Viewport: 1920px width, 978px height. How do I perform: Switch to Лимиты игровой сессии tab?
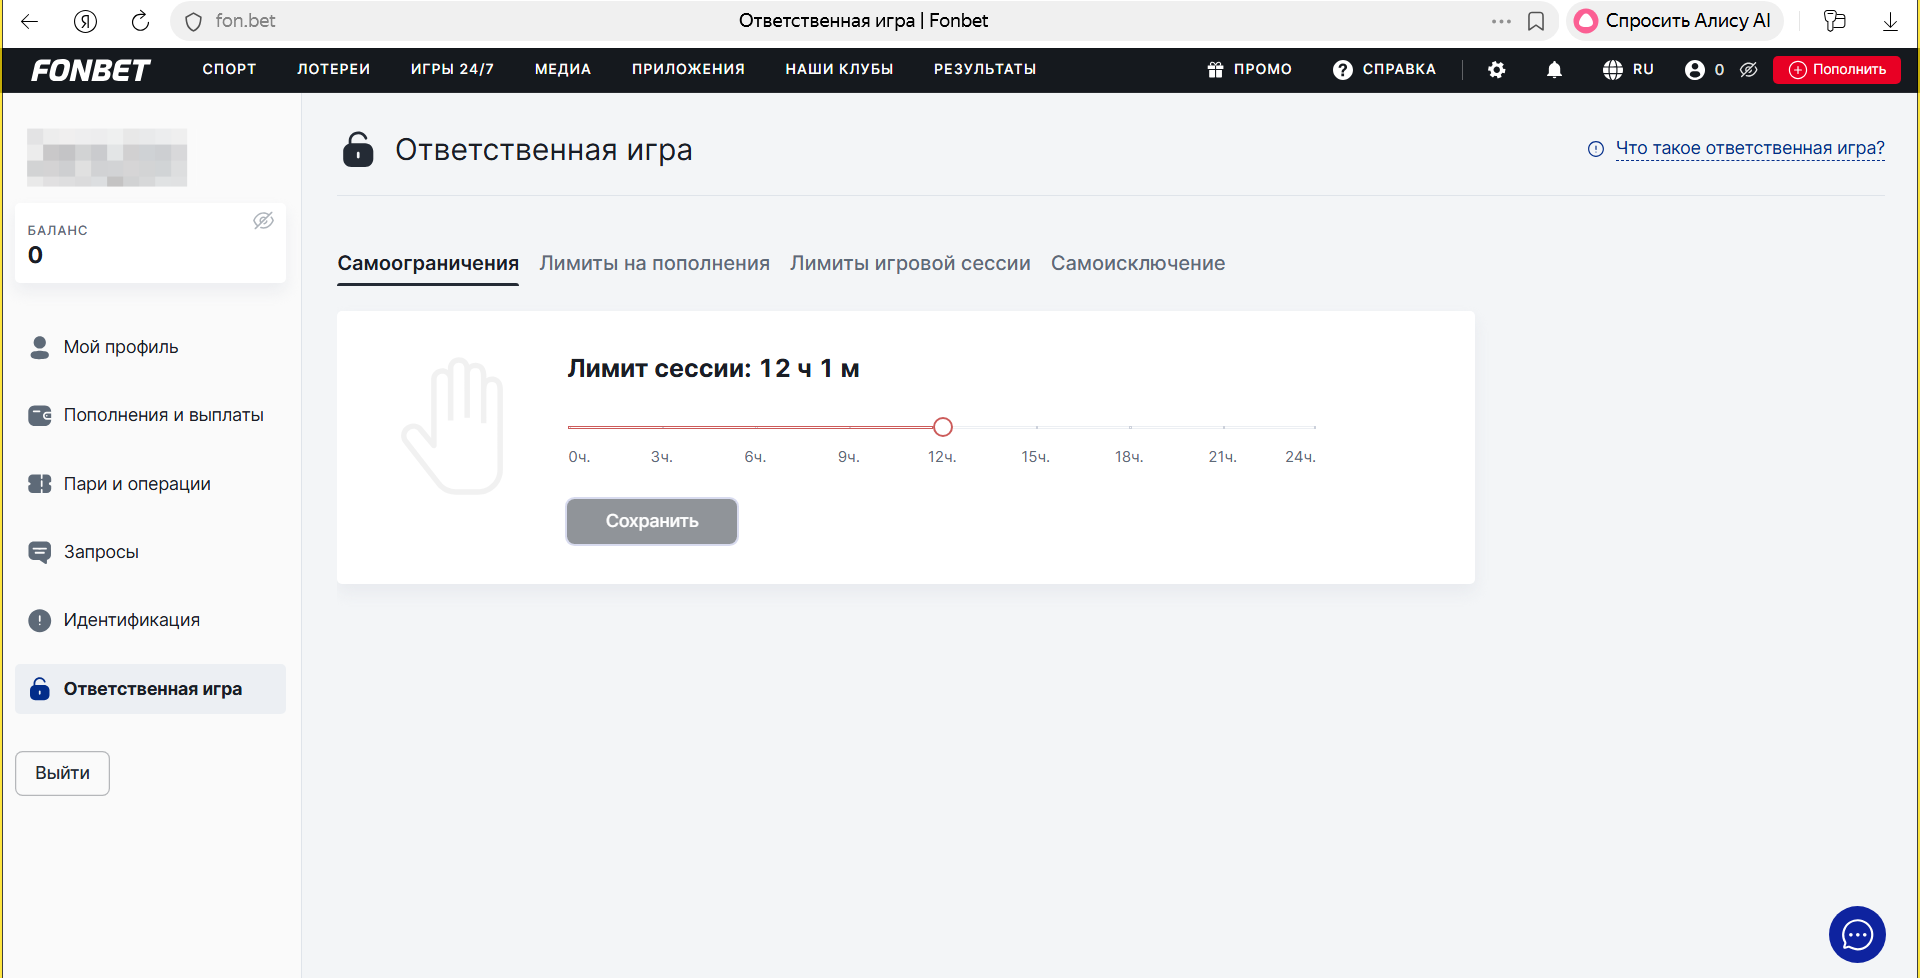pyautogui.click(x=910, y=264)
